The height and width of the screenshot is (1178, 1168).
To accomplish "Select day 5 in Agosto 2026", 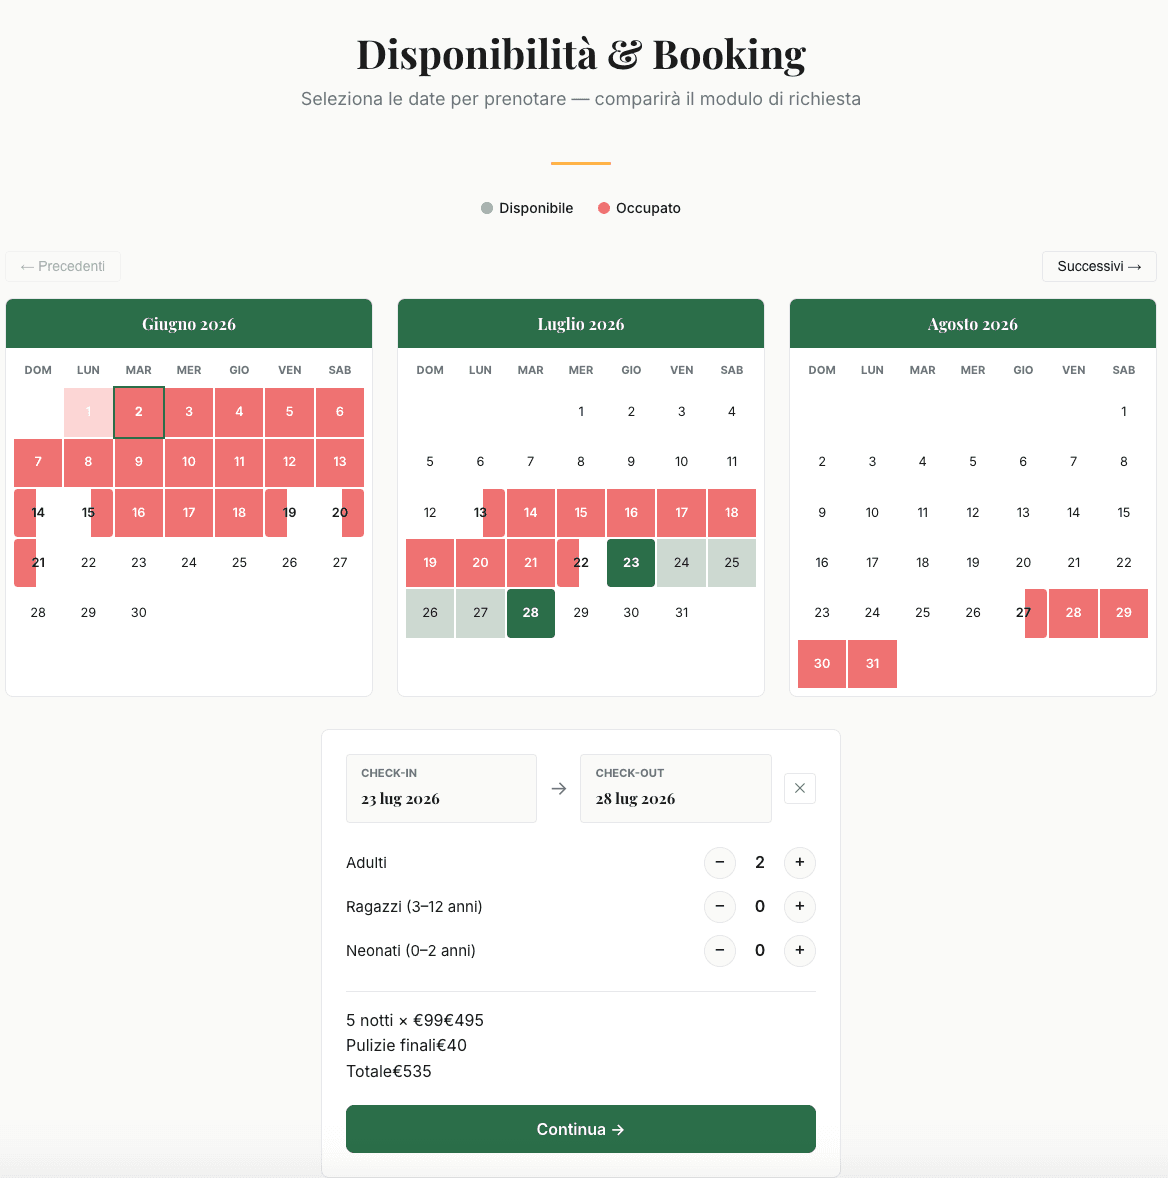I will click(x=973, y=462).
